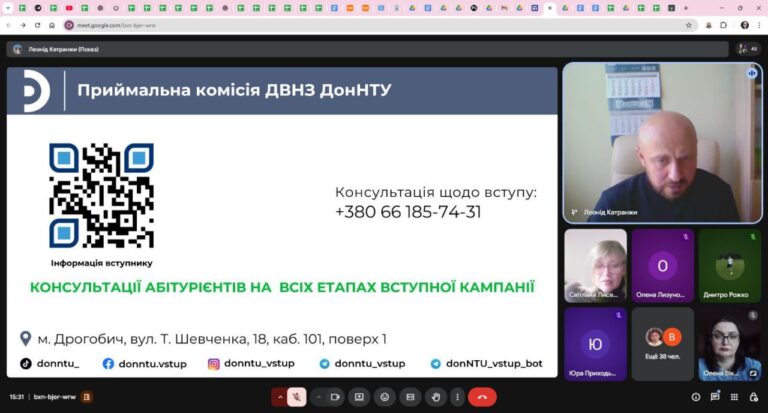Open the emoji reactions button

coord(385,397)
